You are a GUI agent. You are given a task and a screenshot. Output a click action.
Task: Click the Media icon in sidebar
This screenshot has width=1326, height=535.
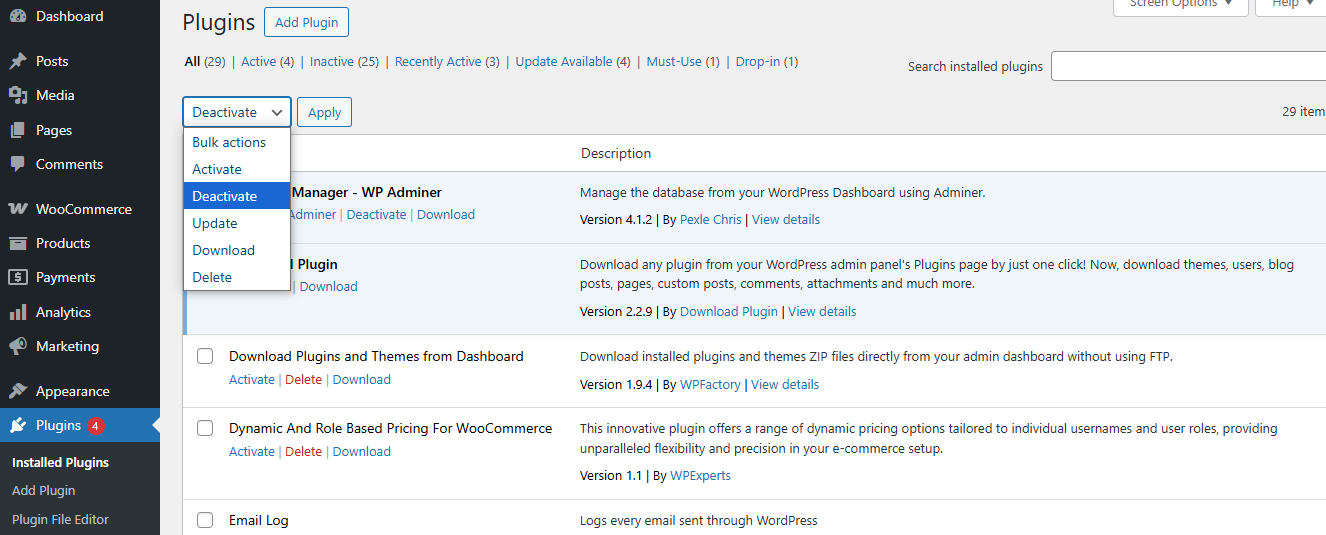point(18,95)
